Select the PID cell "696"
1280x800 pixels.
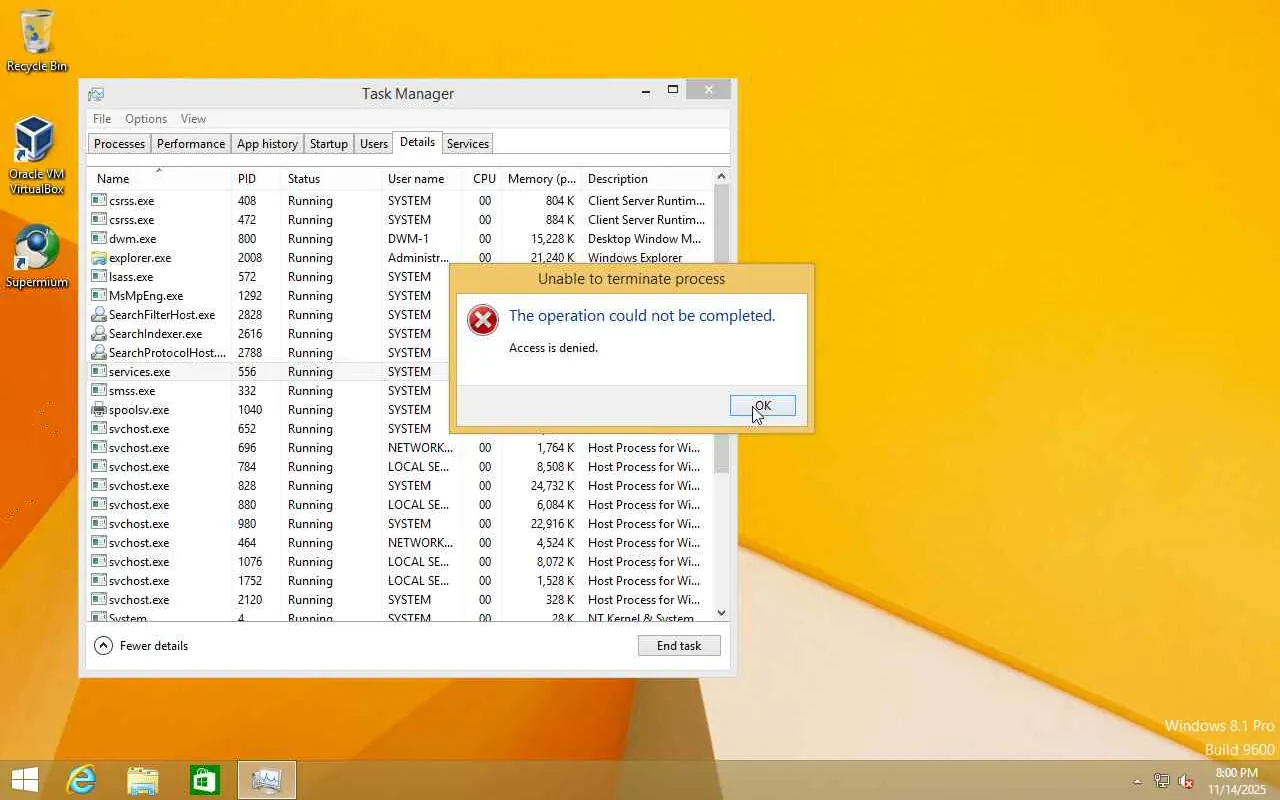coord(247,447)
